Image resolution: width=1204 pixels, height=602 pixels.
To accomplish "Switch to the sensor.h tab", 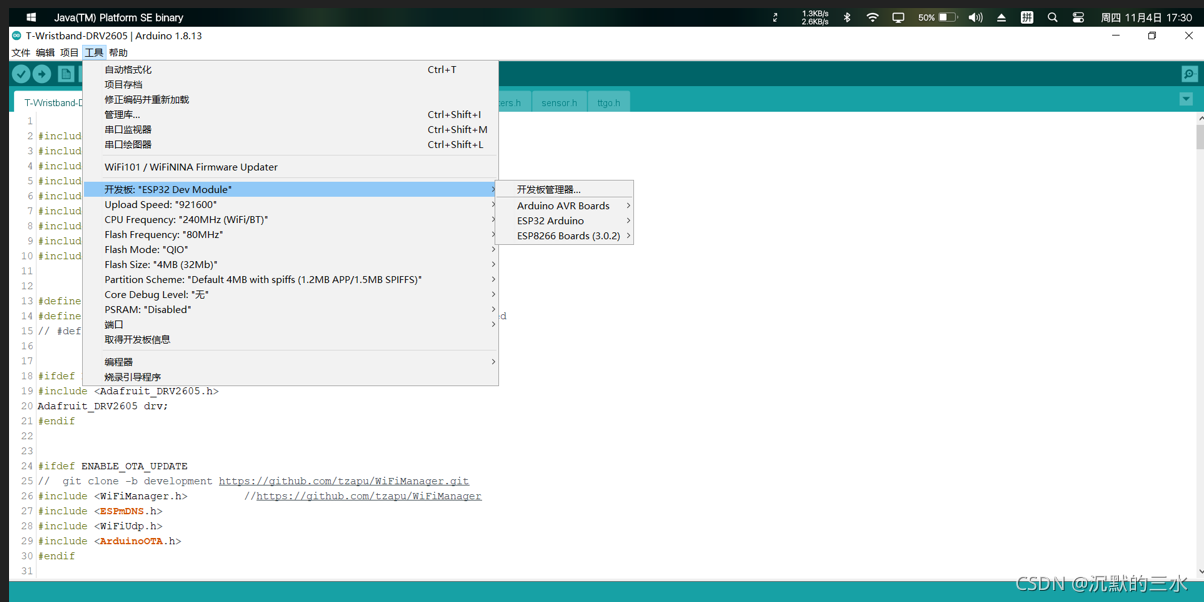I will click(x=559, y=102).
